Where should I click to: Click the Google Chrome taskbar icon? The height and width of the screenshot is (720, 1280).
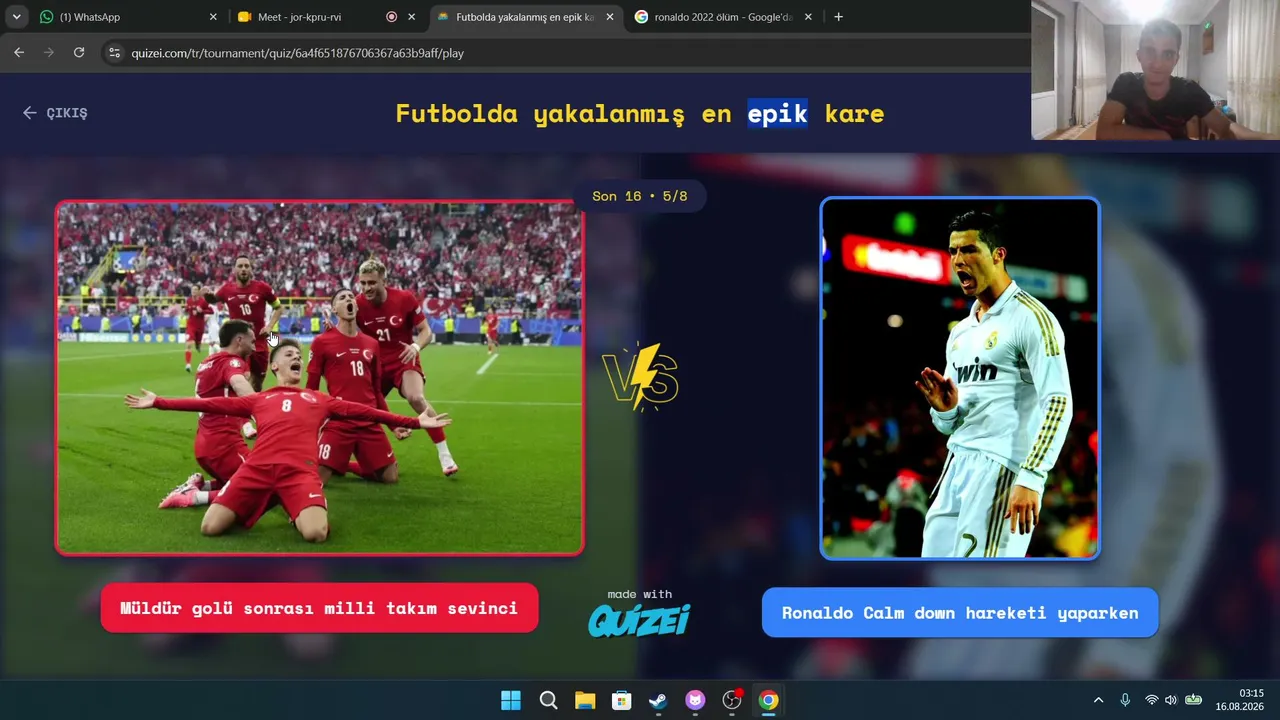coord(768,700)
